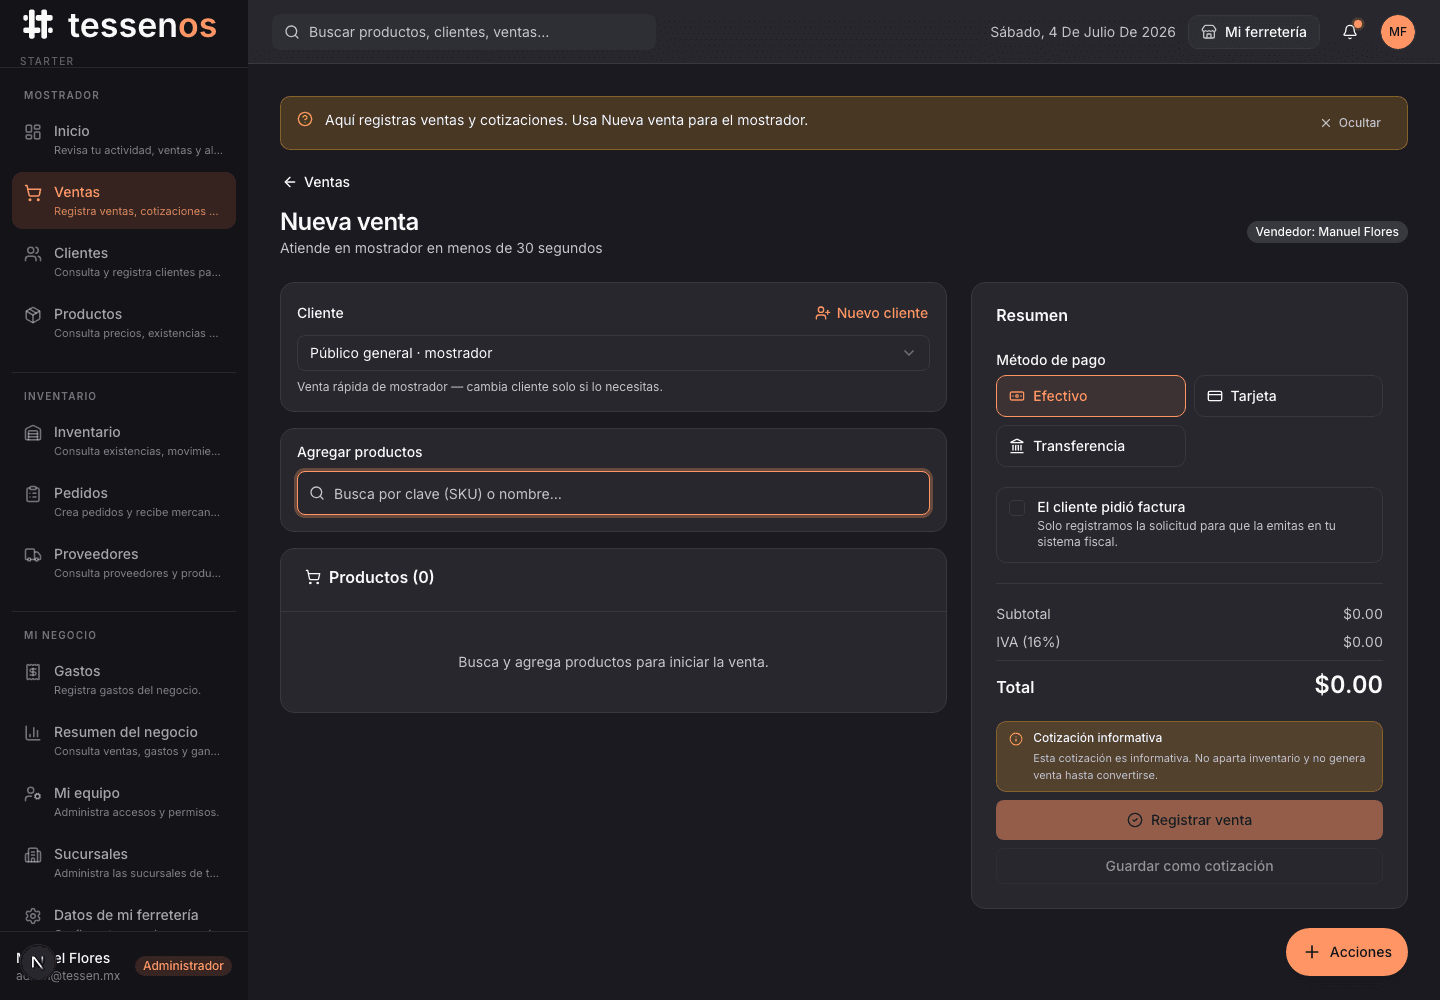Open the Inventario warehouse icon
Screen dimensions: 1440x1000
(x=33, y=433)
